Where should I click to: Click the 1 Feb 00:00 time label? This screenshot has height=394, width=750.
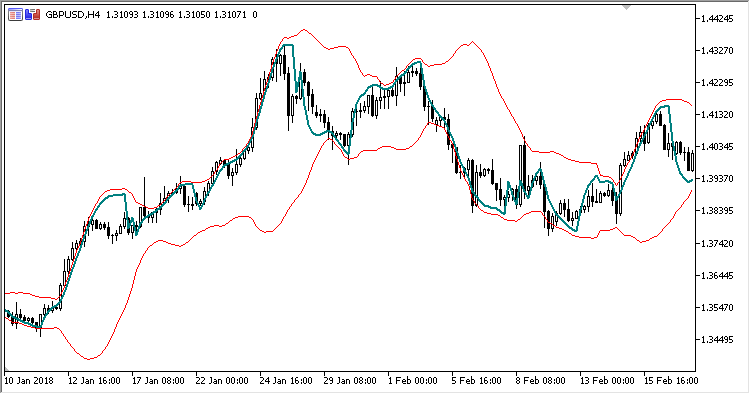[x=413, y=381]
